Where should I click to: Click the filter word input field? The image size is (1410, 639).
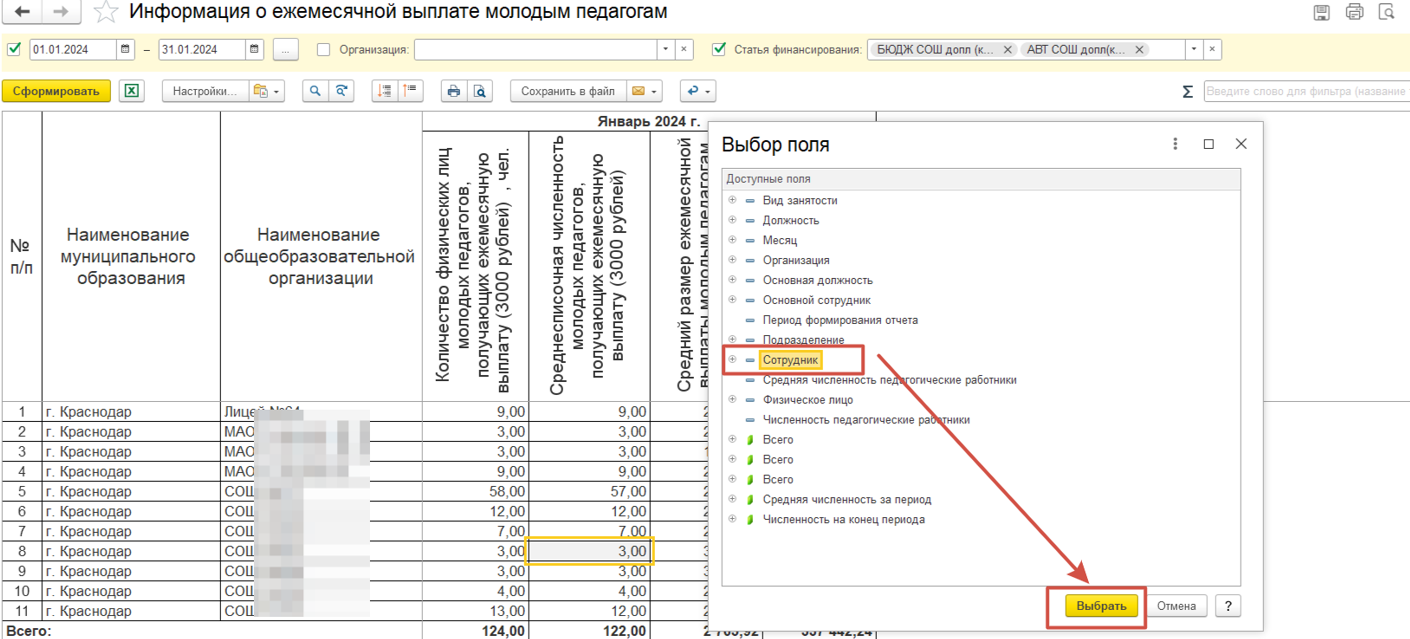[x=1305, y=91]
